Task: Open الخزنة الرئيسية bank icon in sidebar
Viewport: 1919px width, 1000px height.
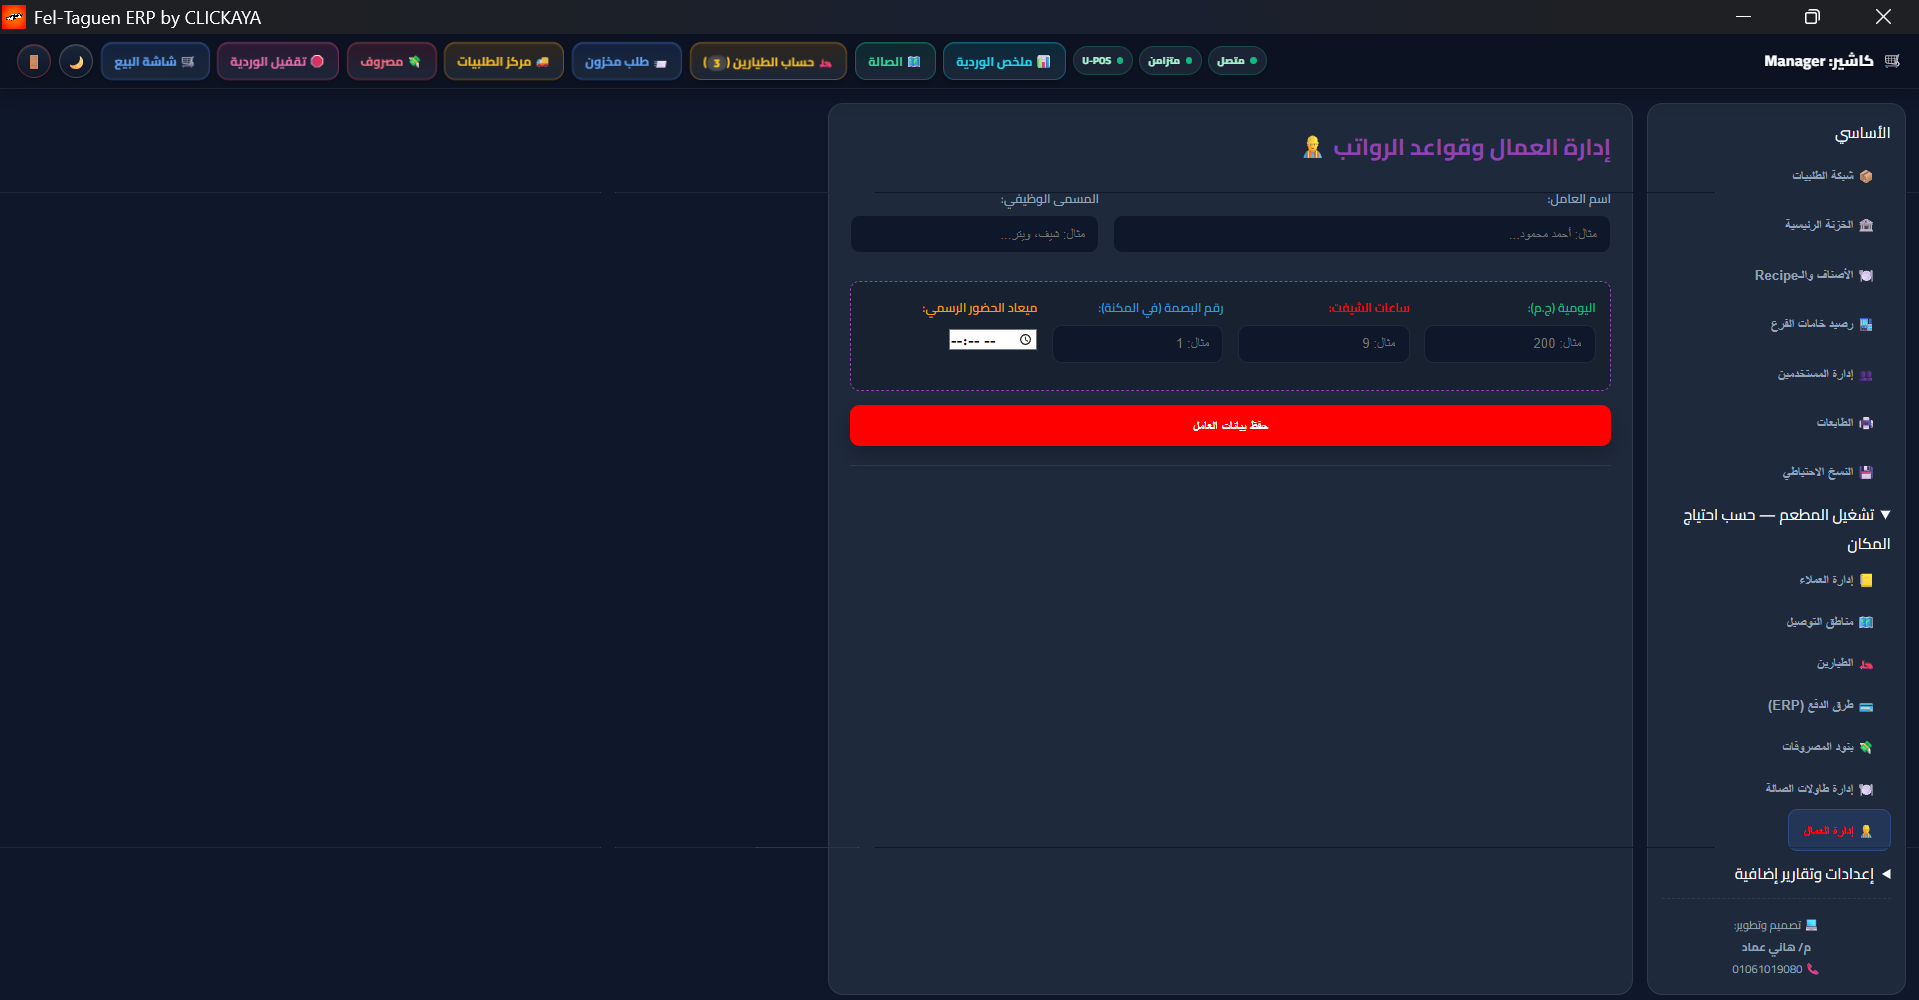Action: point(1866,225)
